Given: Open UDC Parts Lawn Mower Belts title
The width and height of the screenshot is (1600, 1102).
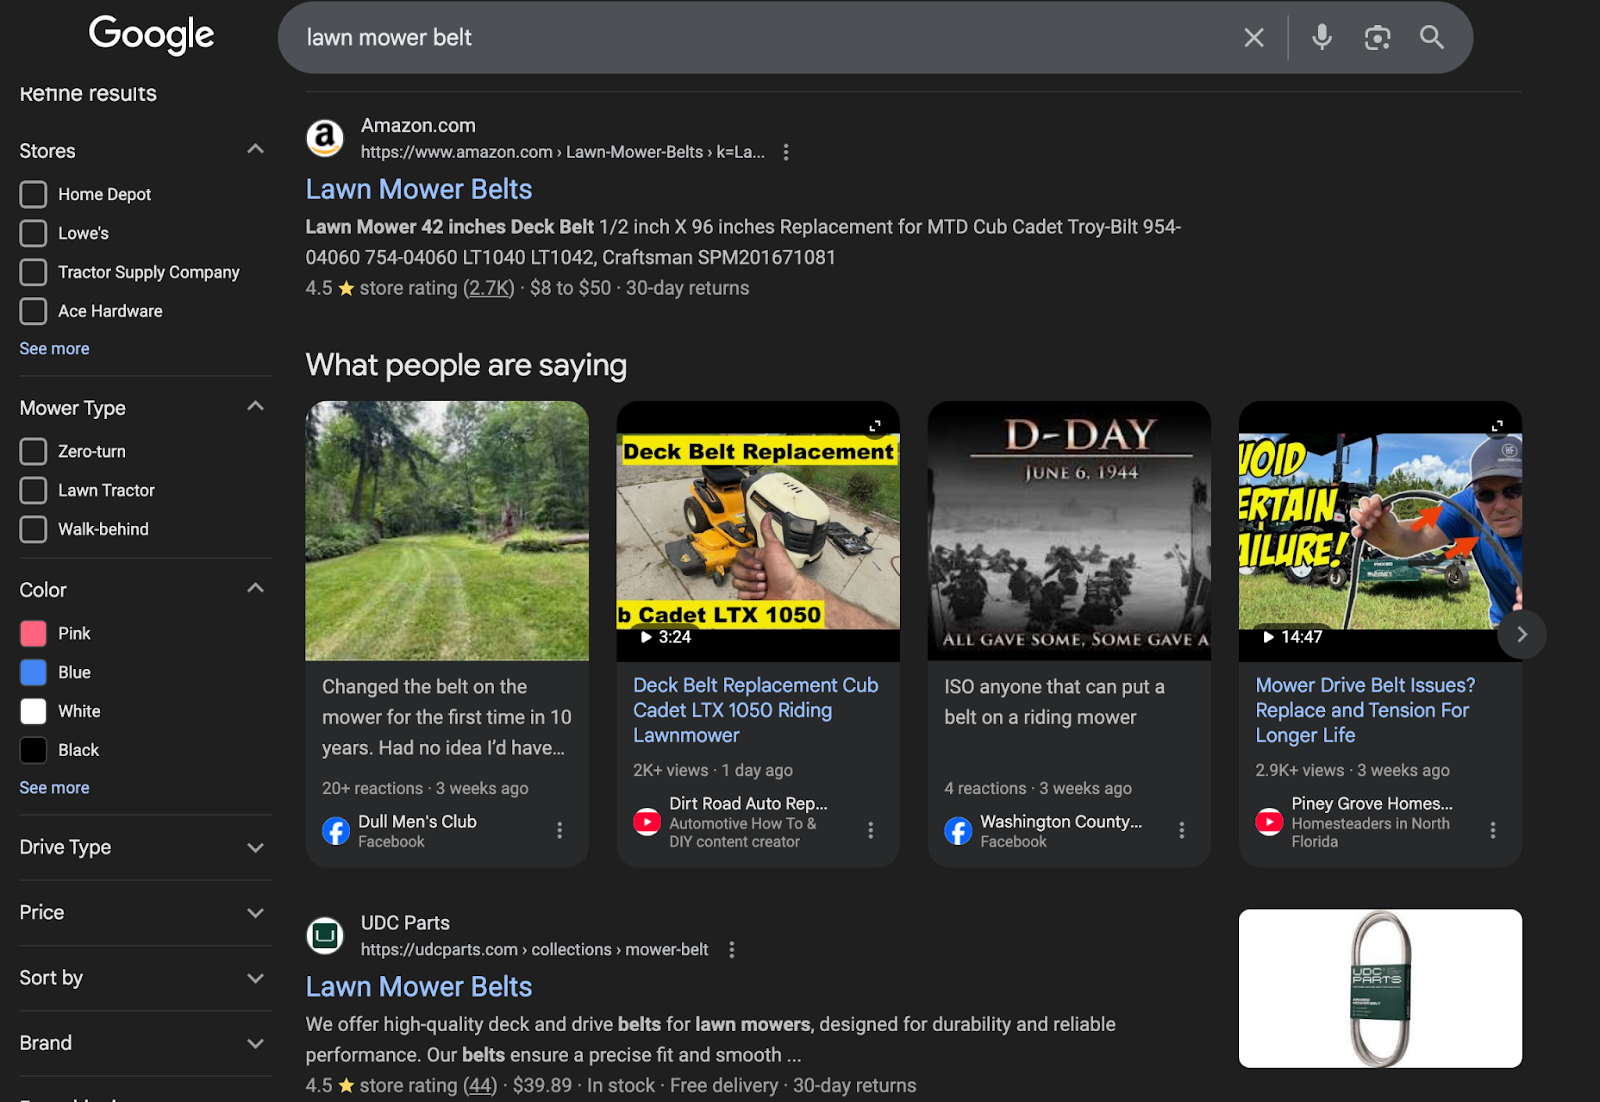Looking at the screenshot, I should click(x=419, y=987).
